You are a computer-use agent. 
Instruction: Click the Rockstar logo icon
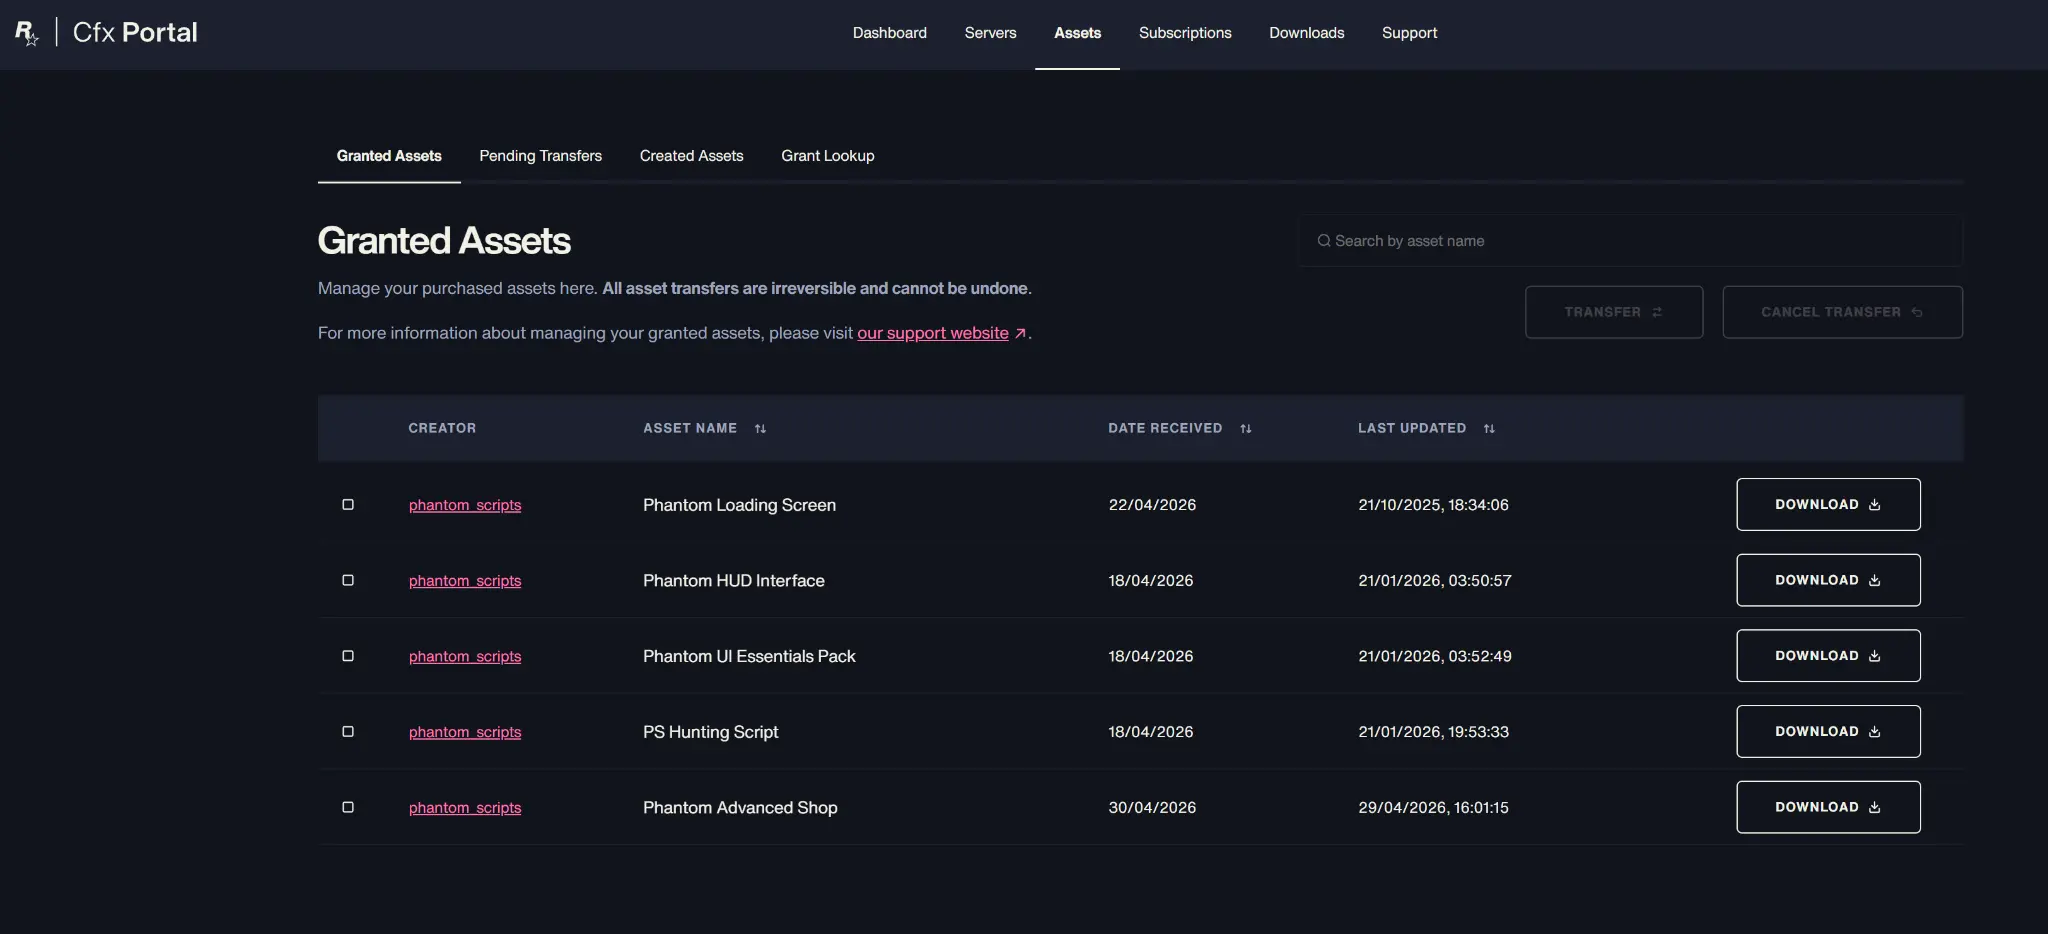click(27, 33)
